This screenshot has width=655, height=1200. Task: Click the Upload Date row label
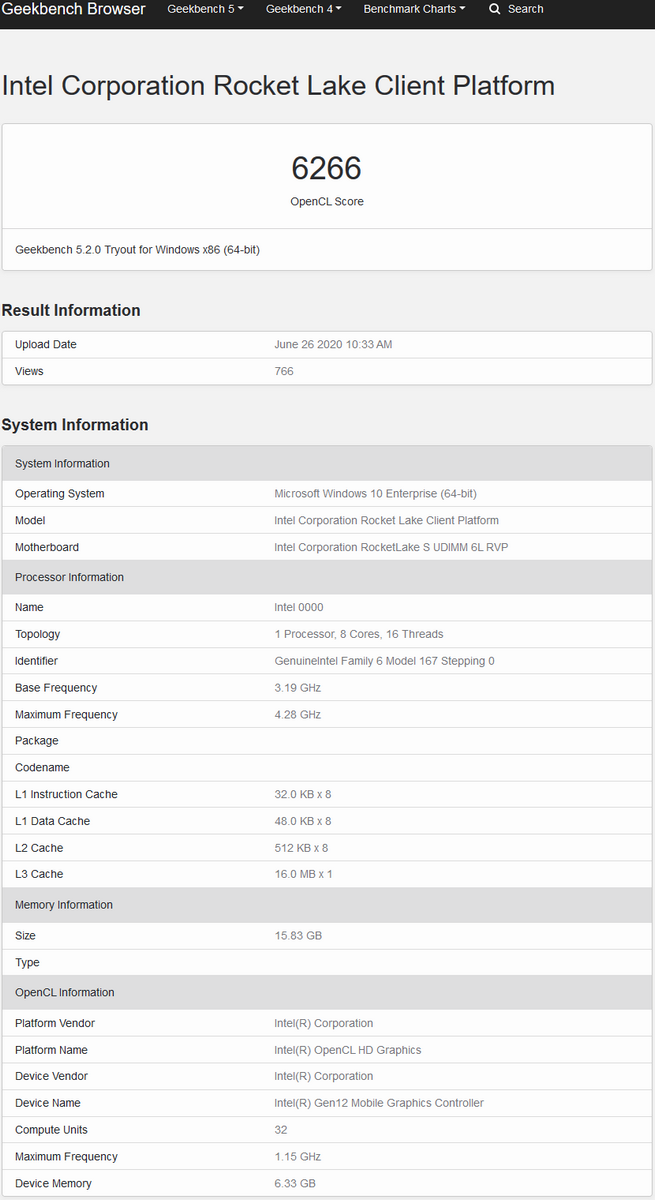[46, 345]
